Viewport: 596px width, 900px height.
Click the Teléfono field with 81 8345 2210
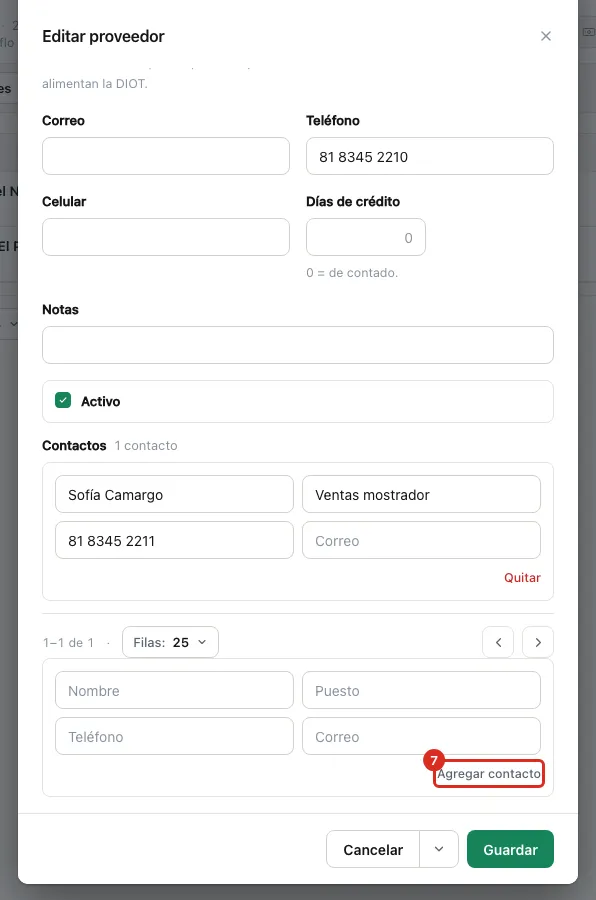click(429, 156)
